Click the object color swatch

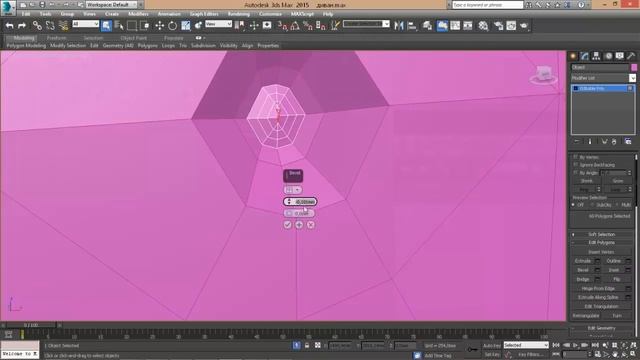click(634, 67)
